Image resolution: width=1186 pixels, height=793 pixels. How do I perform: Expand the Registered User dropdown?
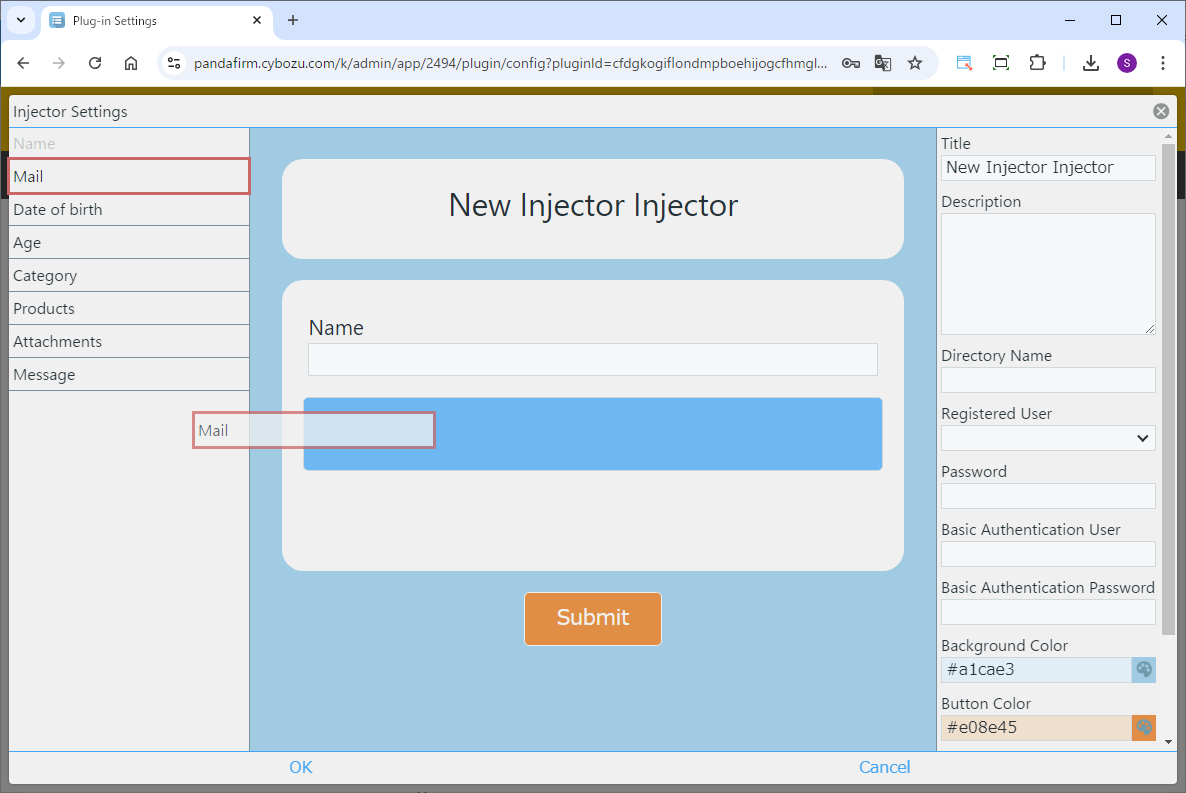[x=1048, y=438]
